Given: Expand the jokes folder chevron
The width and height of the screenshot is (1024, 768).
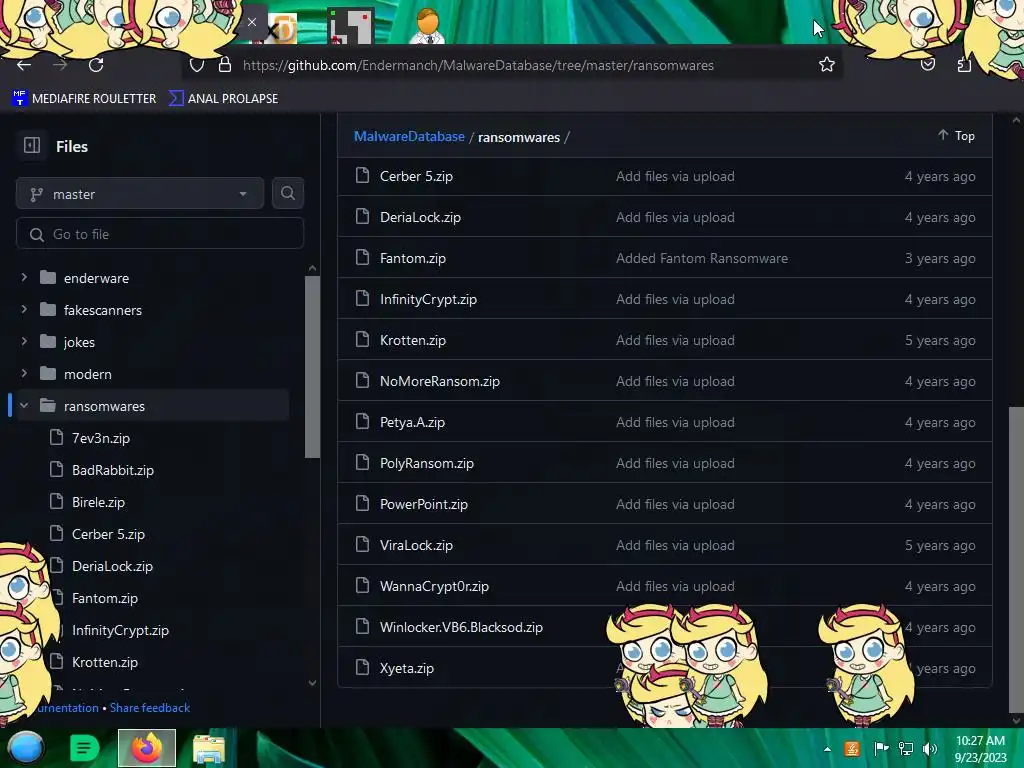Looking at the screenshot, I should [24, 342].
